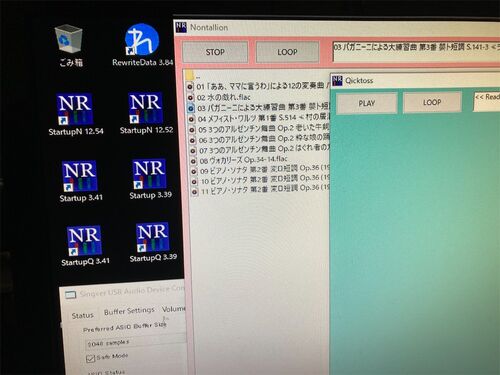Click the audio file icon for track 10
The width and height of the screenshot is (500, 375).
coord(194,182)
